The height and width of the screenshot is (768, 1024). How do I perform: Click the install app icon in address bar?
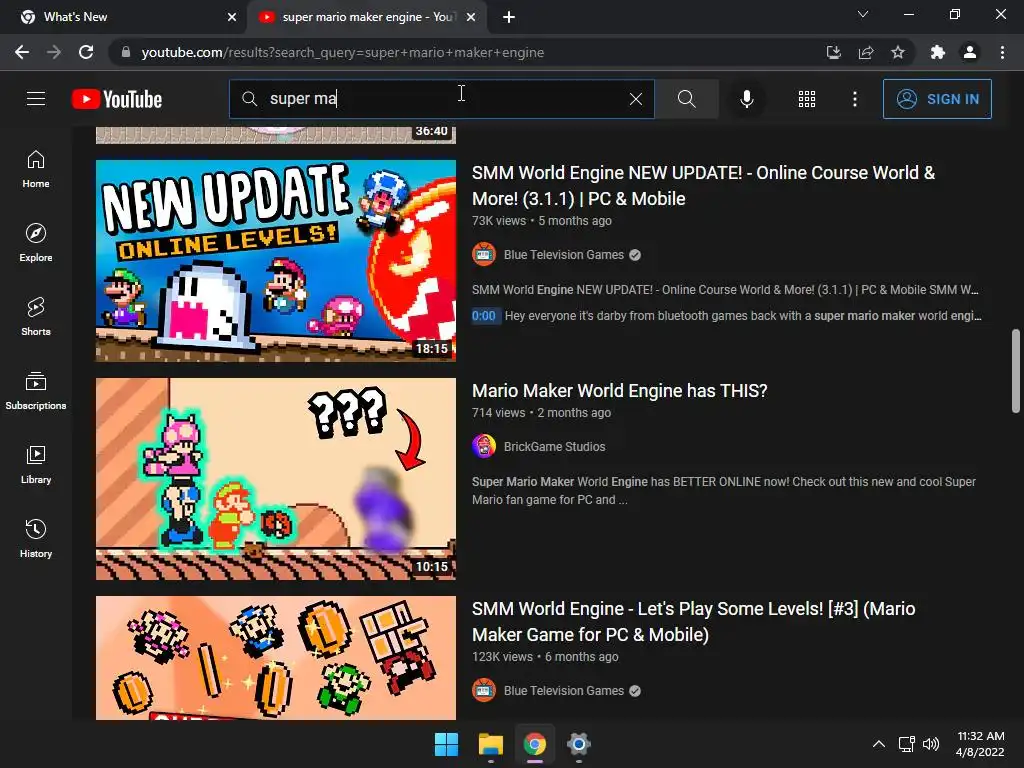click(833, 52)
